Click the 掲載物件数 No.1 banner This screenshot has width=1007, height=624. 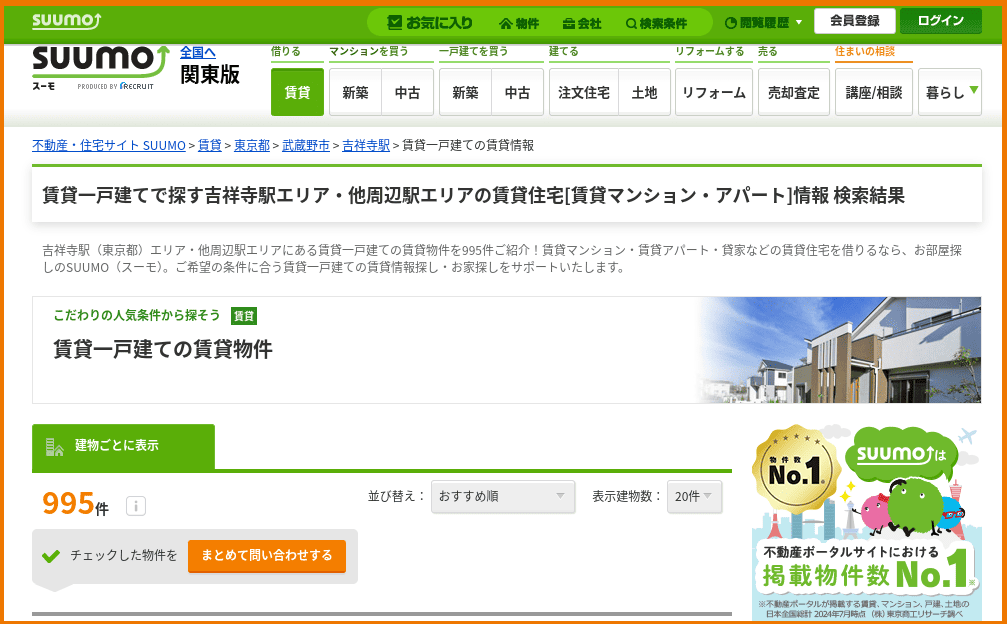tap(866, 520)
